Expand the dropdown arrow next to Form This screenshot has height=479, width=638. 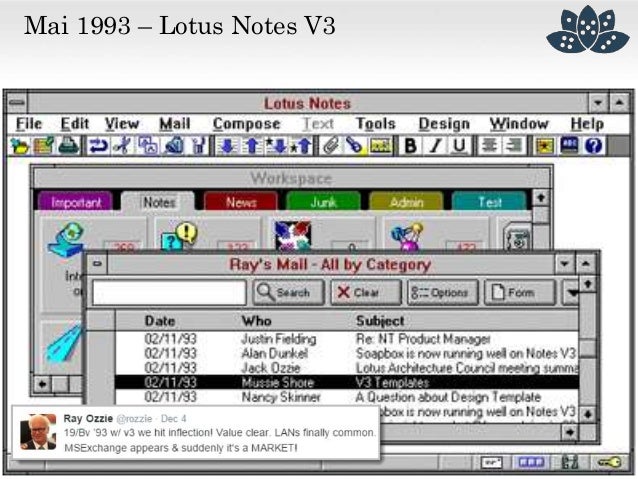click(571, 292)
